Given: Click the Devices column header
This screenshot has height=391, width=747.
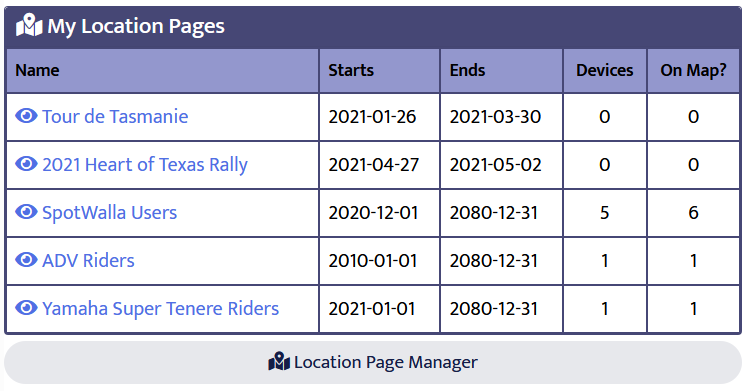Looking at the screenshot, I should pyautogui.click(x=605, y=70).
